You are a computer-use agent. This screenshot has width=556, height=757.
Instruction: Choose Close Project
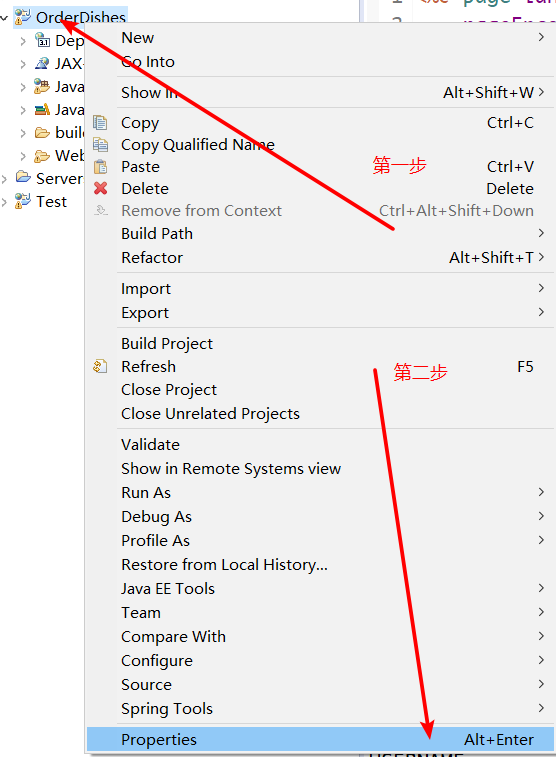(319, 390)
